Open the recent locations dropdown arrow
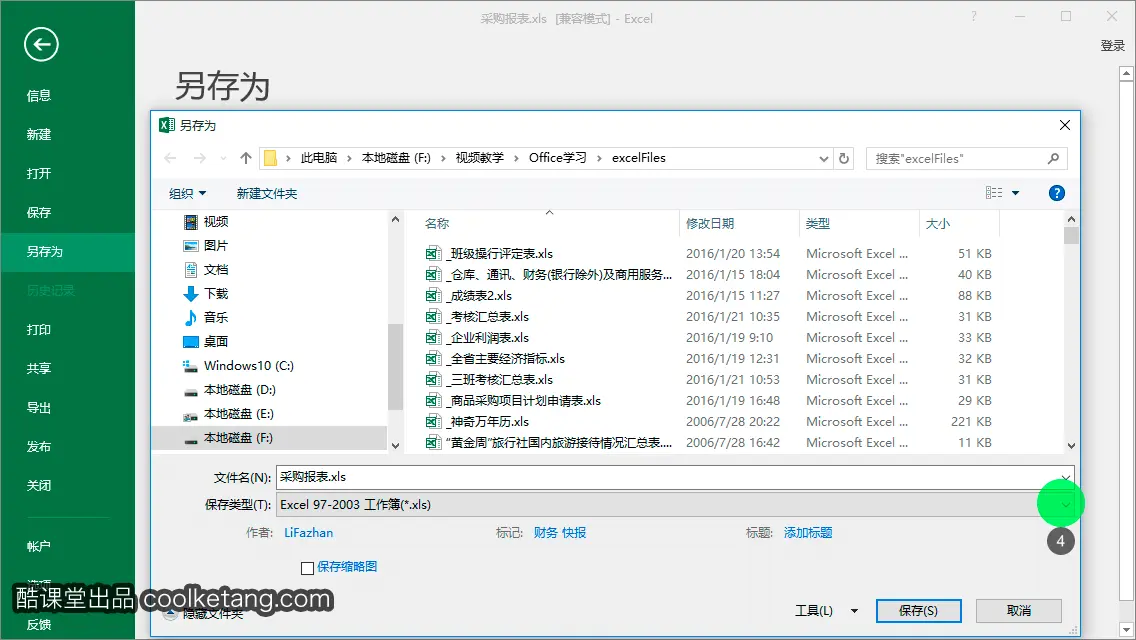Image resolution: width=1136 pixels, height=640 pixels. pyautogui.click(x=223, y=158)
